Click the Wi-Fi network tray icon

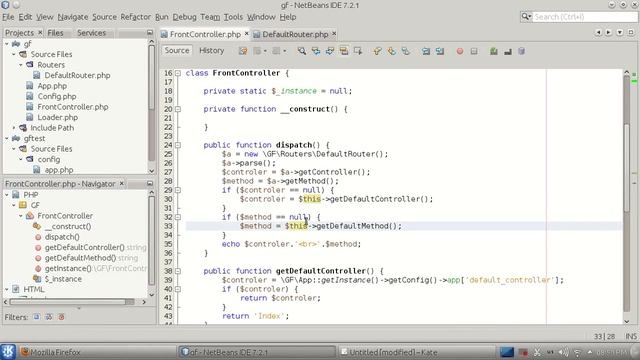pos(577,352)
